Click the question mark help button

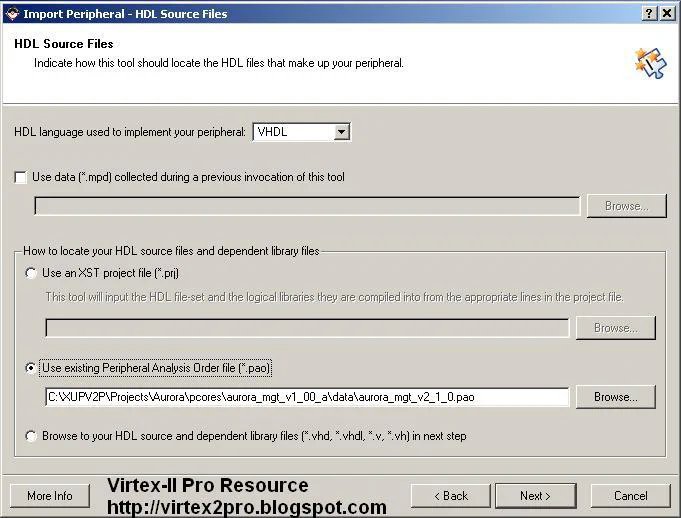click(x=649, y=13)
